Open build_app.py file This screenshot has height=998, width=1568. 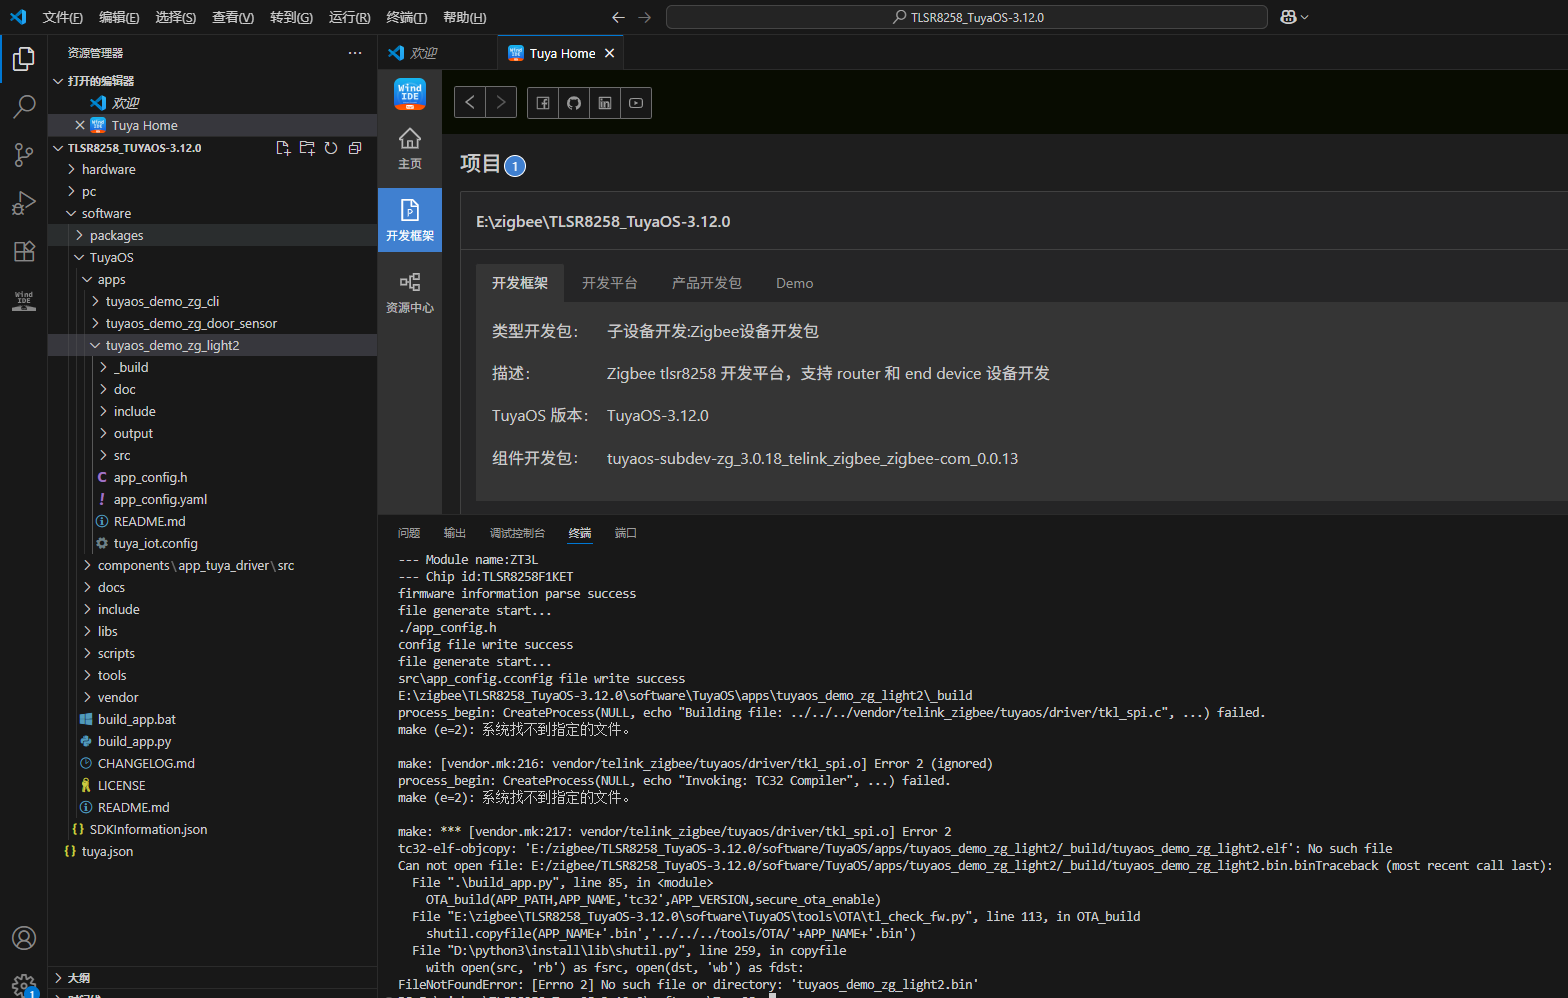[134, 742]
